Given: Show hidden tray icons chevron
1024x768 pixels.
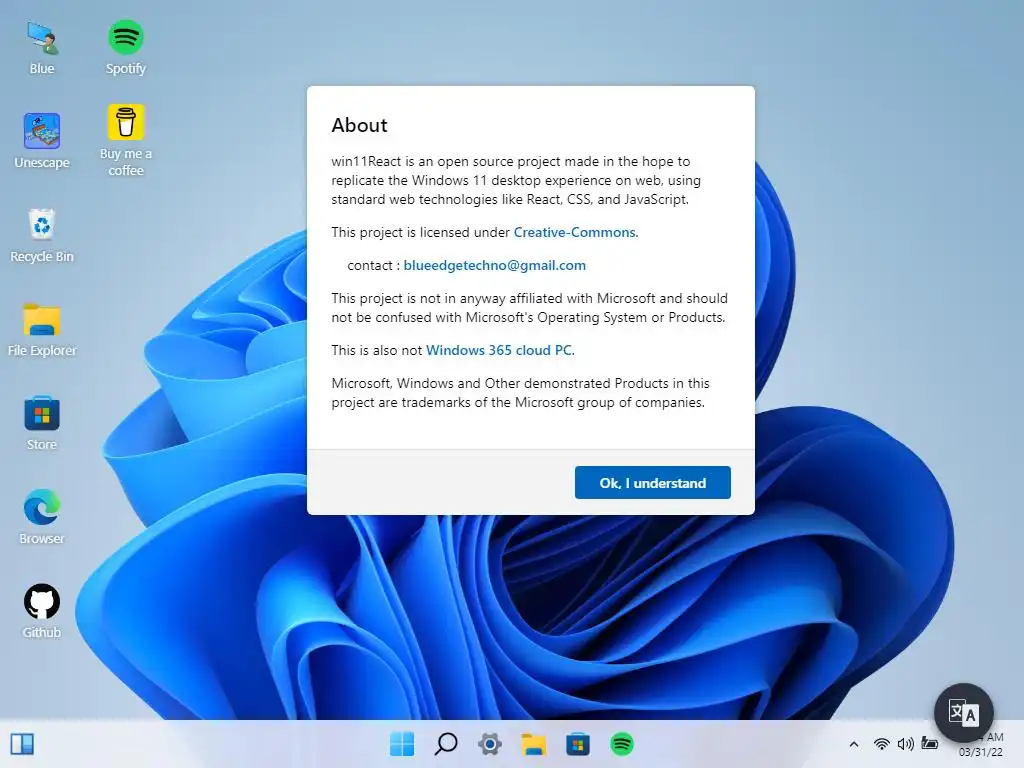Looking at the screenshot, I should pos(854,744).
